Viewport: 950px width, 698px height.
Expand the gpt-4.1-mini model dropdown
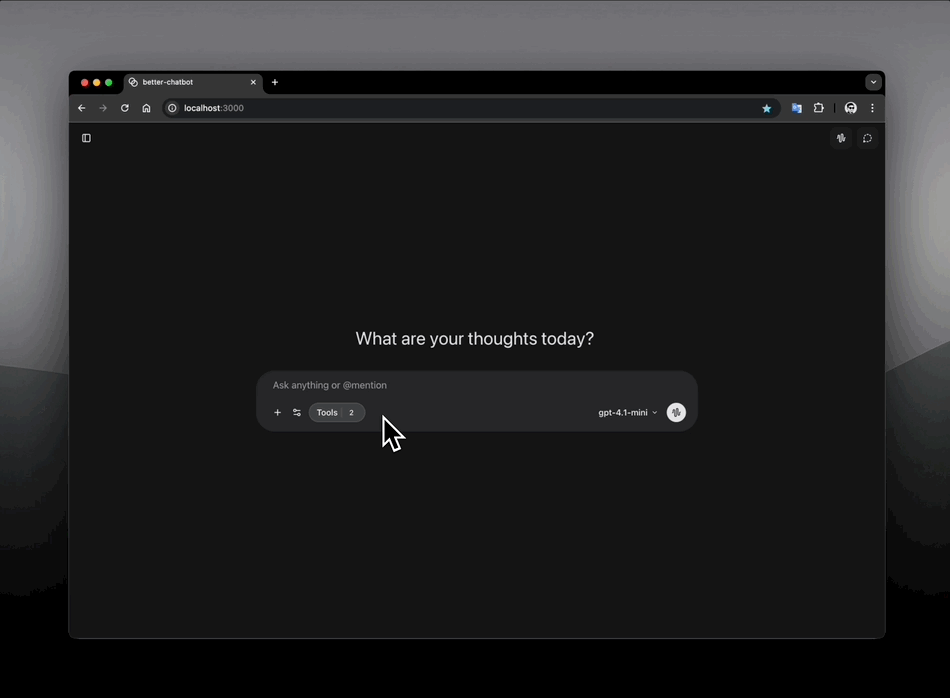pyautogui.click(x=627, y=413)
